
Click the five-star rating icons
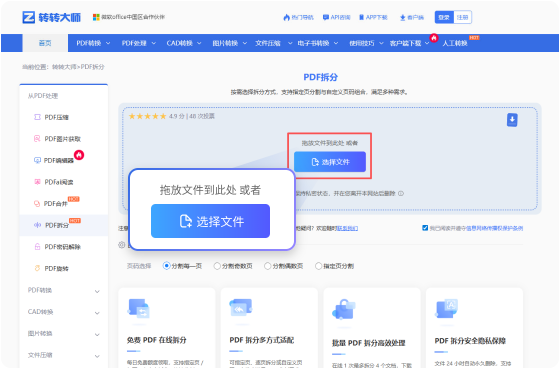point(148,116)
